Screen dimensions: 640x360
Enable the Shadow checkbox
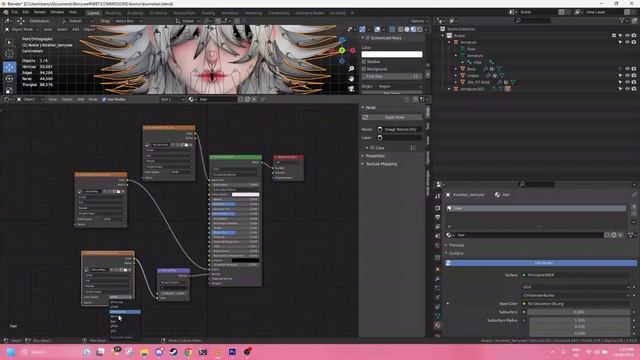coord(364,62)
